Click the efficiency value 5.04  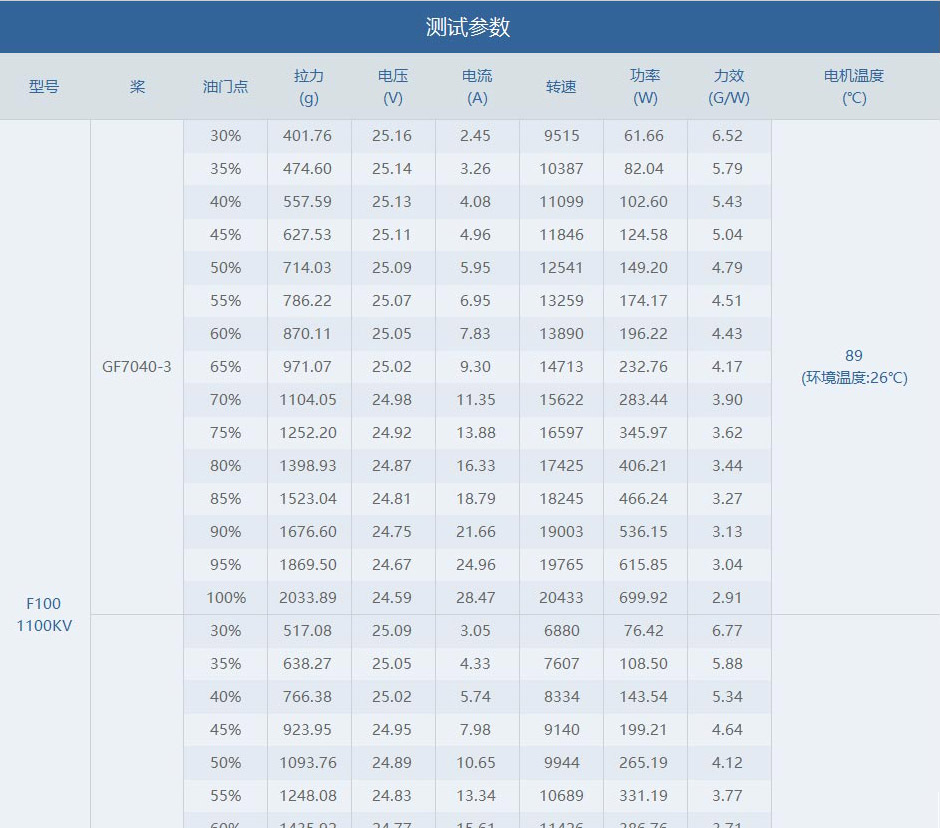click(727, 234)
